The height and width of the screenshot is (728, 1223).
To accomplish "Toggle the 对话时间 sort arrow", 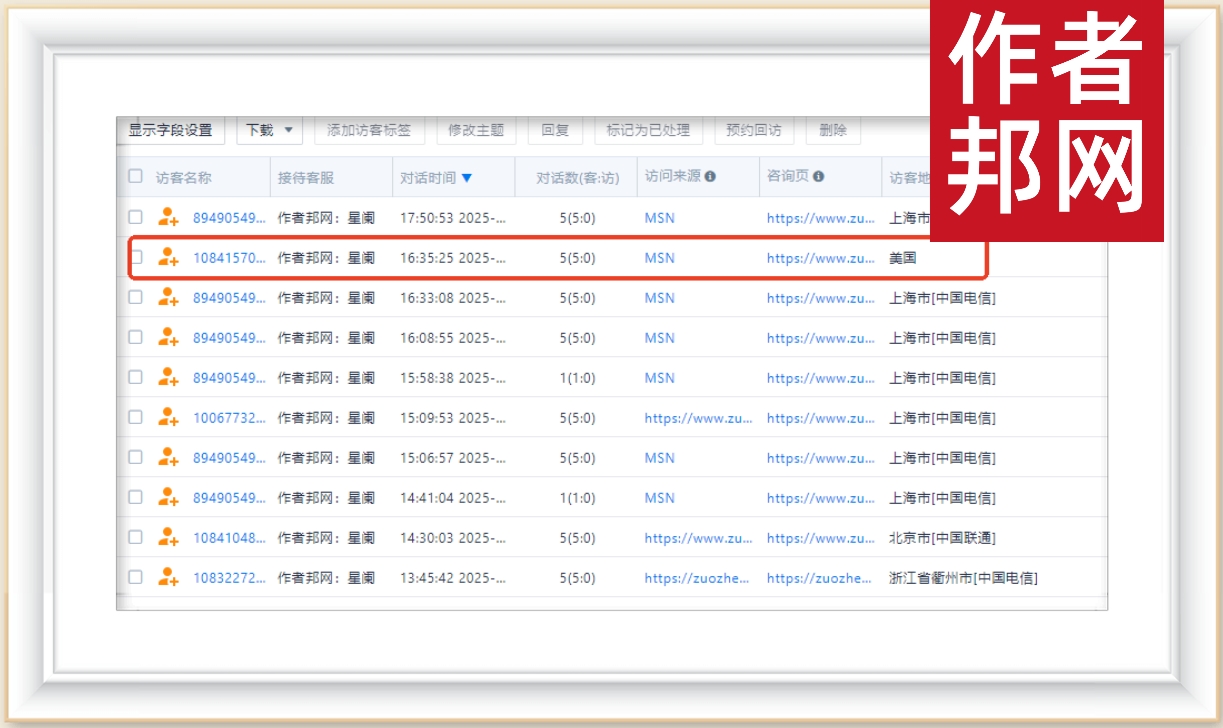I will pos(467,178).
